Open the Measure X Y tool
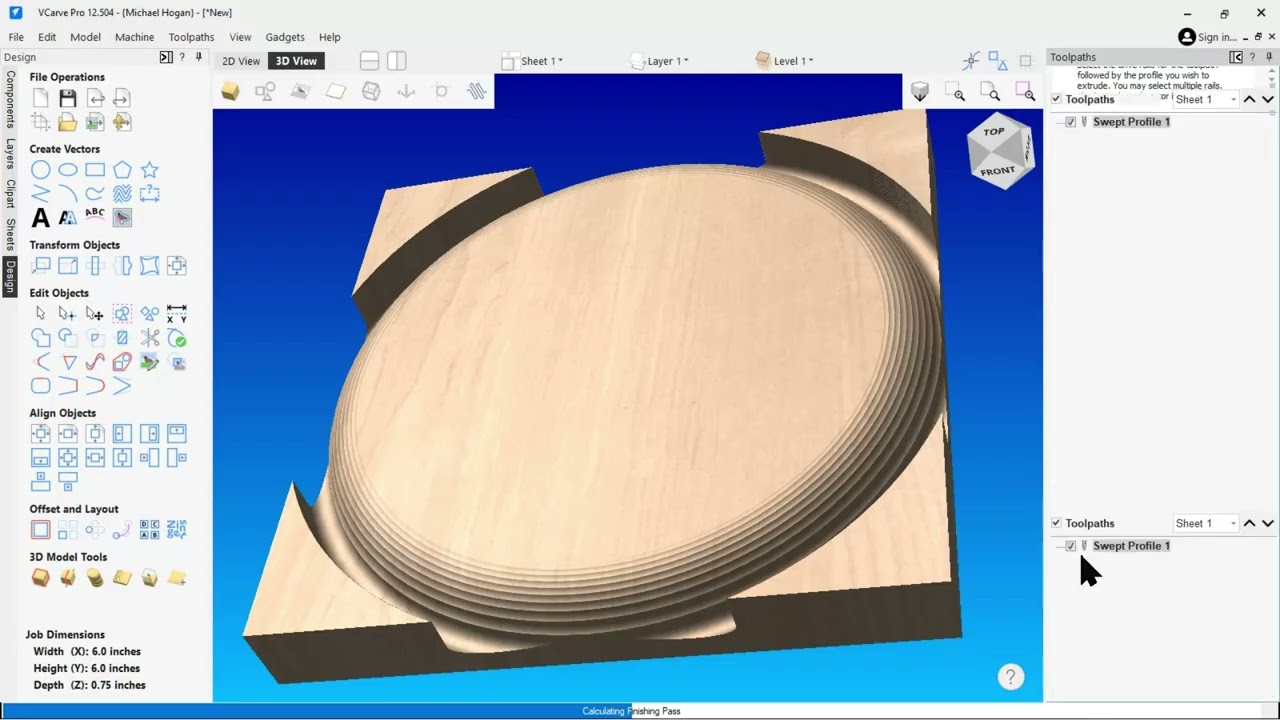 pos(176,314)
